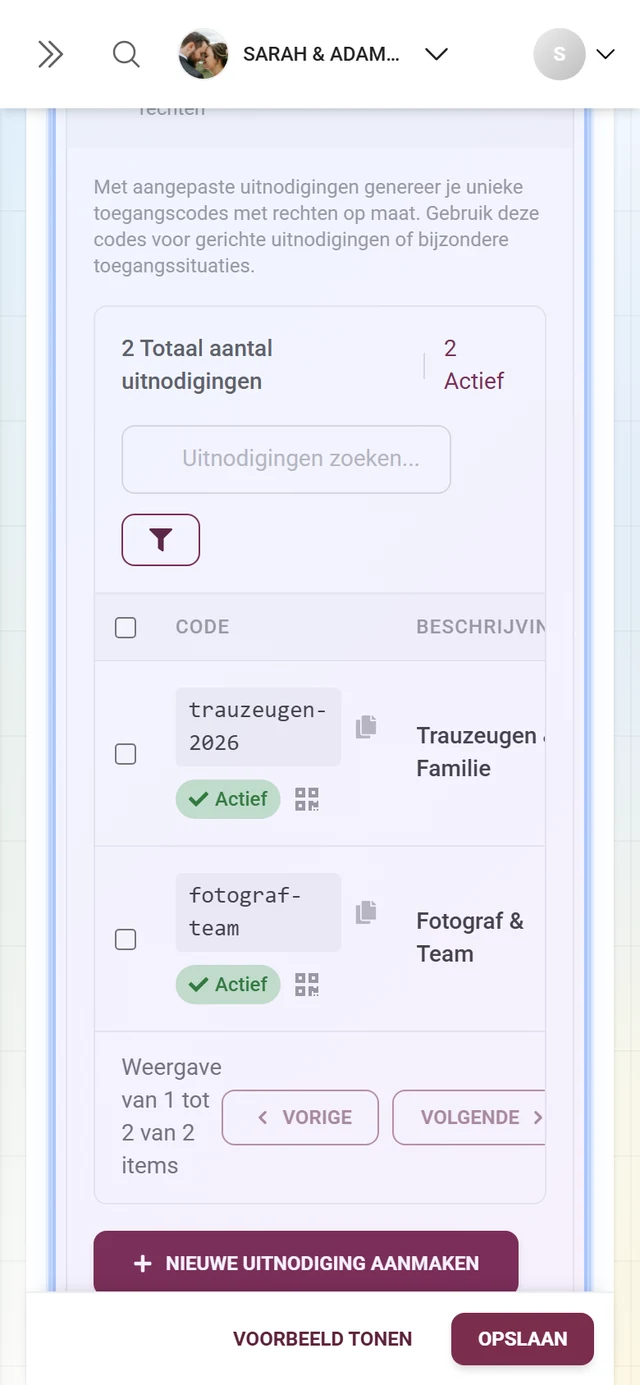Tick the trauzeugen-2026 row checkbox
This screenshot has width=640, height=1385.
[x=126, y=754]
